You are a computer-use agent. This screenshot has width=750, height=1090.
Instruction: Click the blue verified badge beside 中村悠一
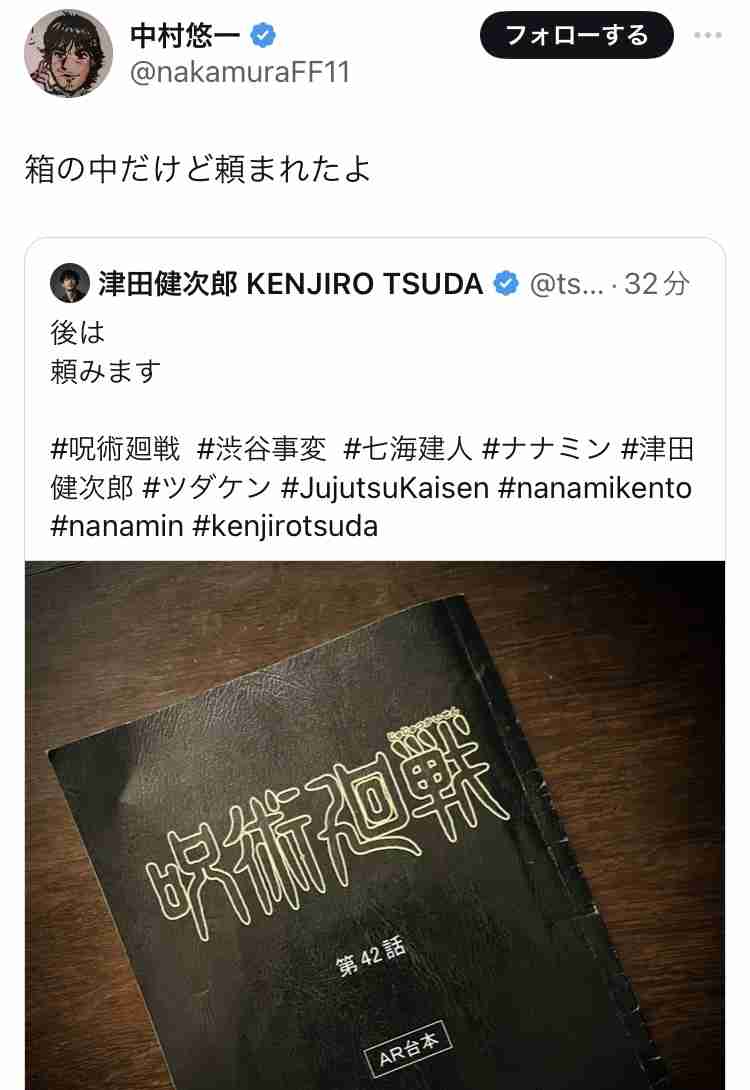[x=263, y=35]
